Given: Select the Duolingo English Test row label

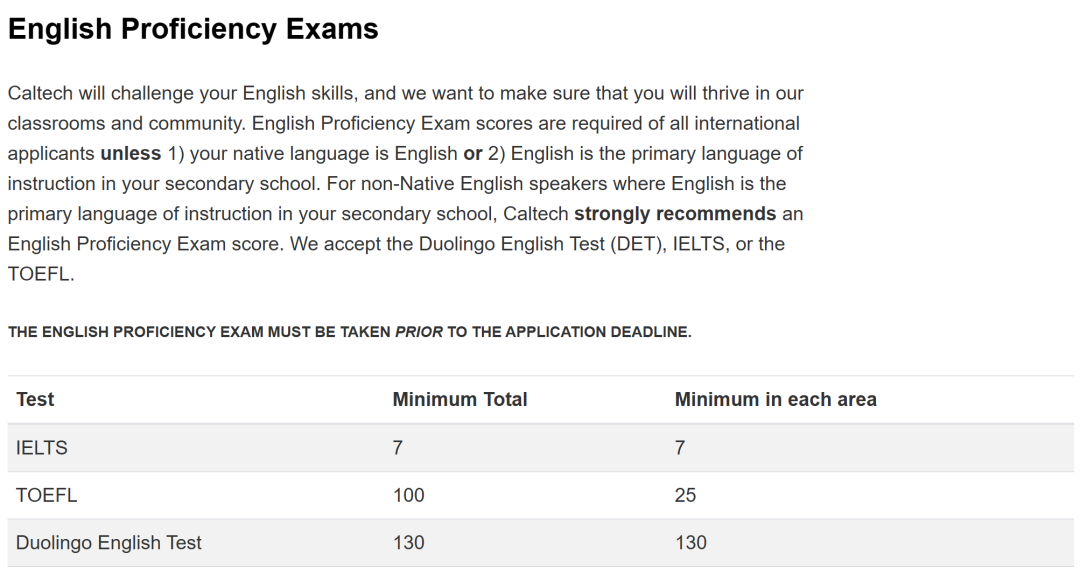Looking at the screenshot, I should click(109, 543).
